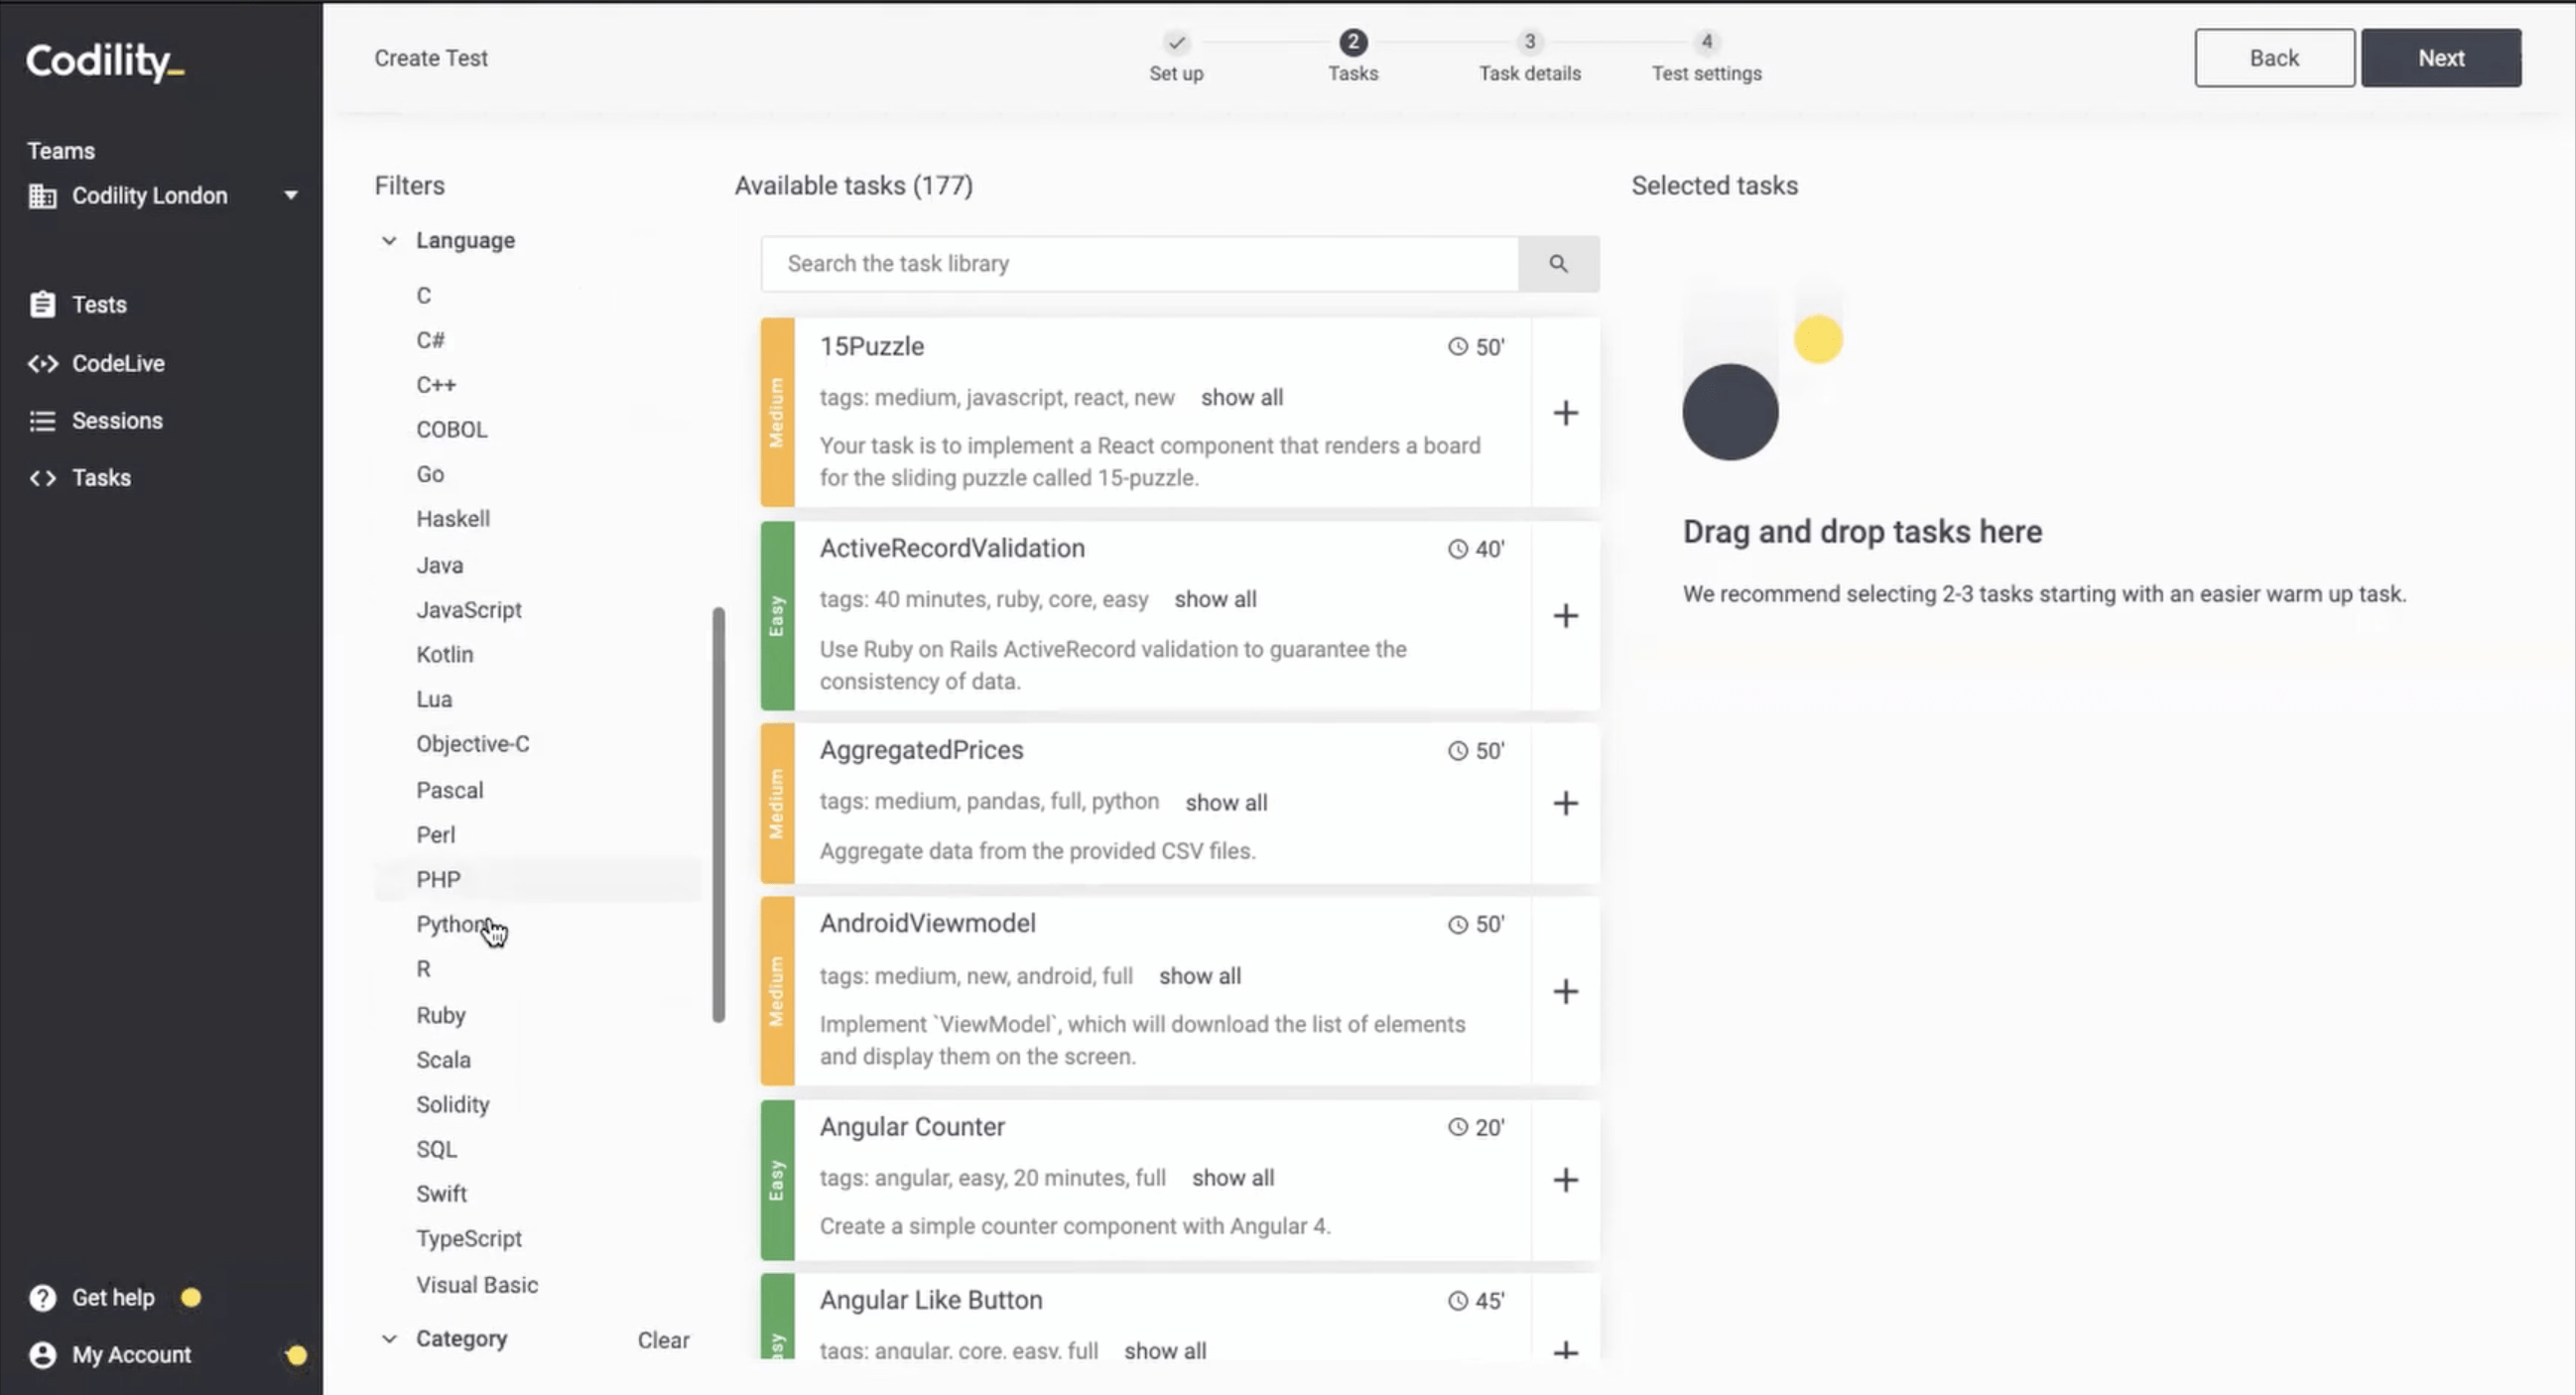The image size is (2576, 1395).
Task: Open the Sessions panel
Action: (x=116, y=420)
